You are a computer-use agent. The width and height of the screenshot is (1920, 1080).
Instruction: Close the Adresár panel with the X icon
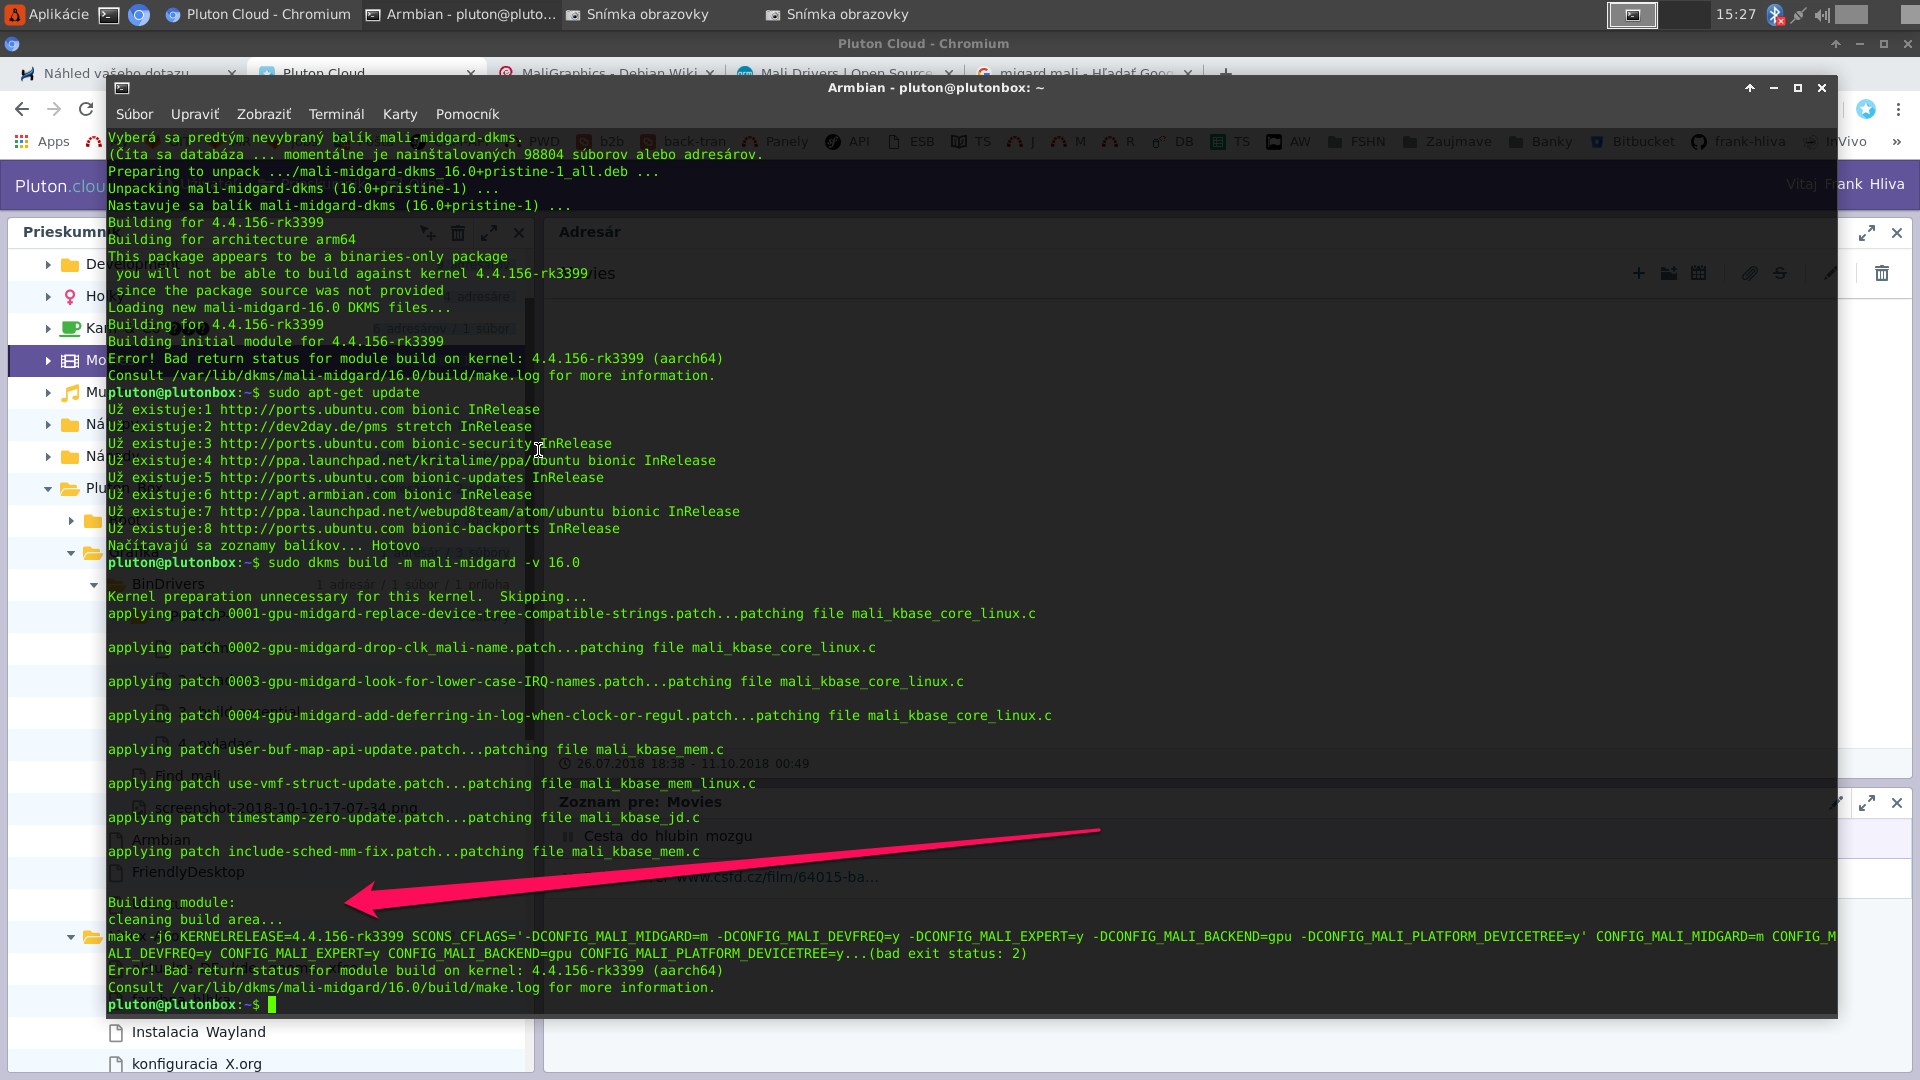1897,233
